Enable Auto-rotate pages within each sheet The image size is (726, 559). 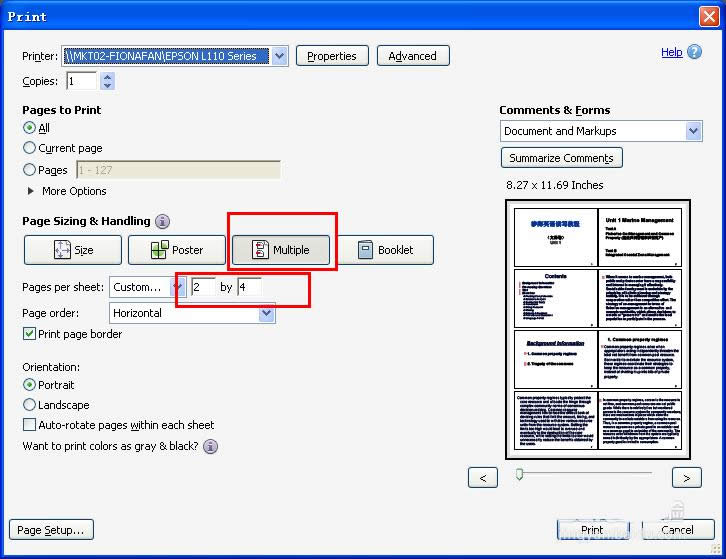30,425
